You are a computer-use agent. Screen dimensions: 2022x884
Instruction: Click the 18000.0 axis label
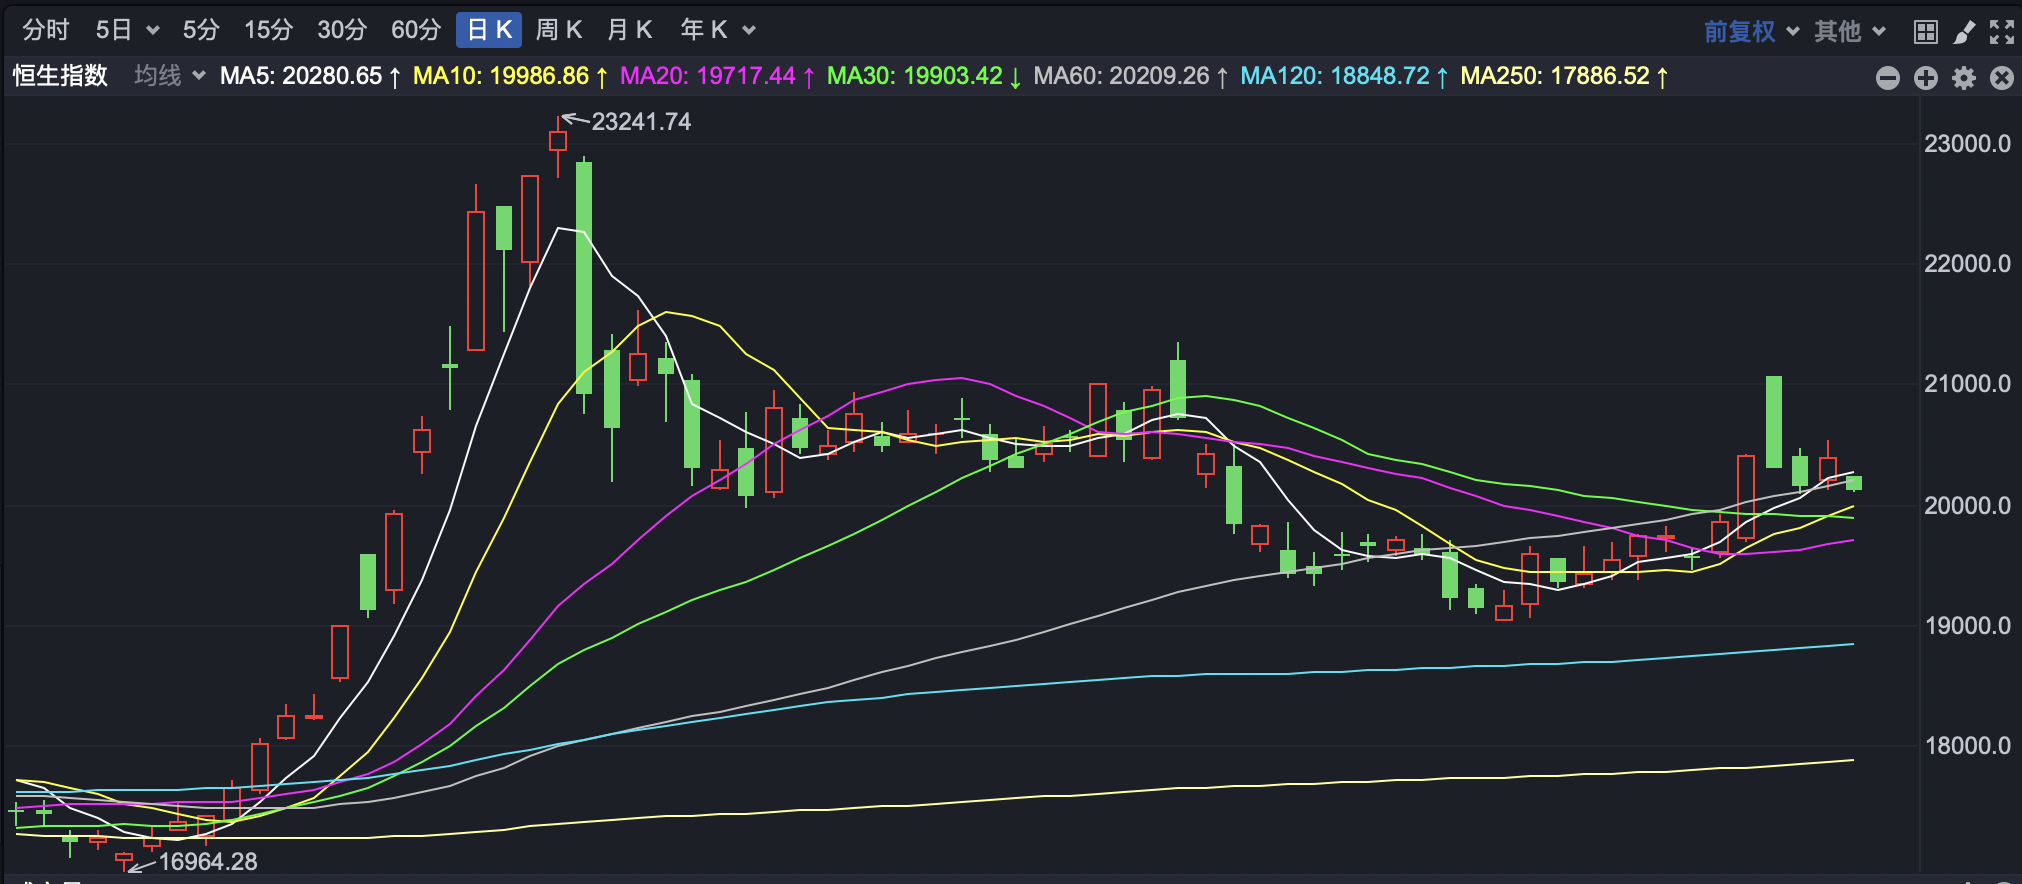tap(1967, 746)
